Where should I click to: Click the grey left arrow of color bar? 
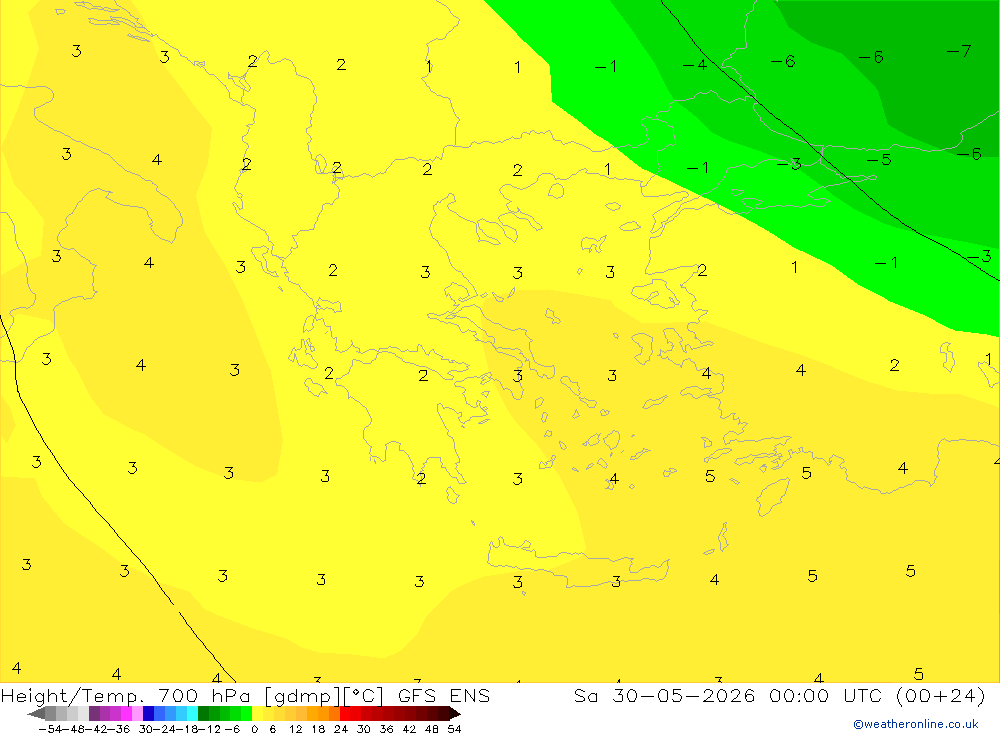tap(36, 714)
